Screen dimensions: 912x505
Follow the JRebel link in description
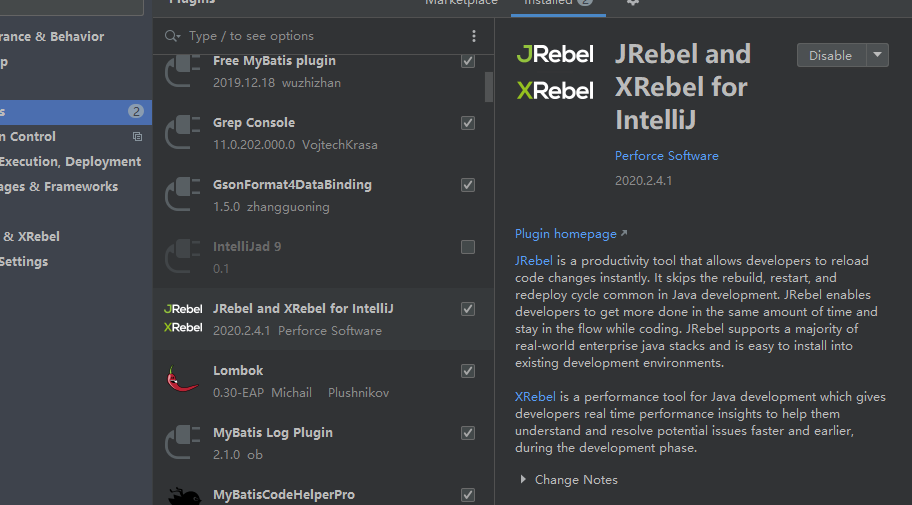(533, 261)
